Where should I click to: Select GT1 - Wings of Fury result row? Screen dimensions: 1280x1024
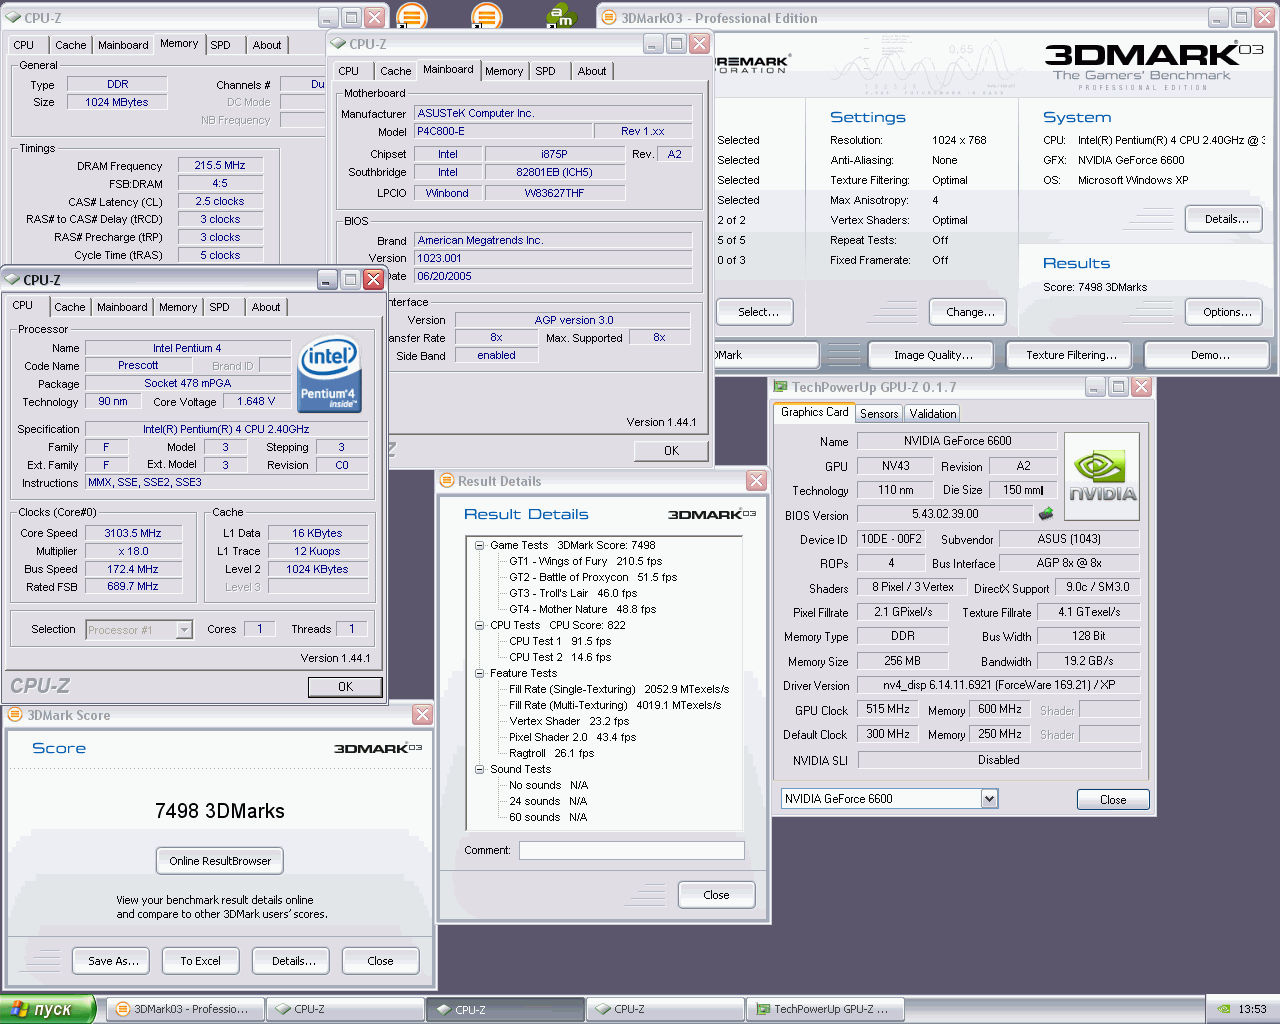click(x=585, y=561)
